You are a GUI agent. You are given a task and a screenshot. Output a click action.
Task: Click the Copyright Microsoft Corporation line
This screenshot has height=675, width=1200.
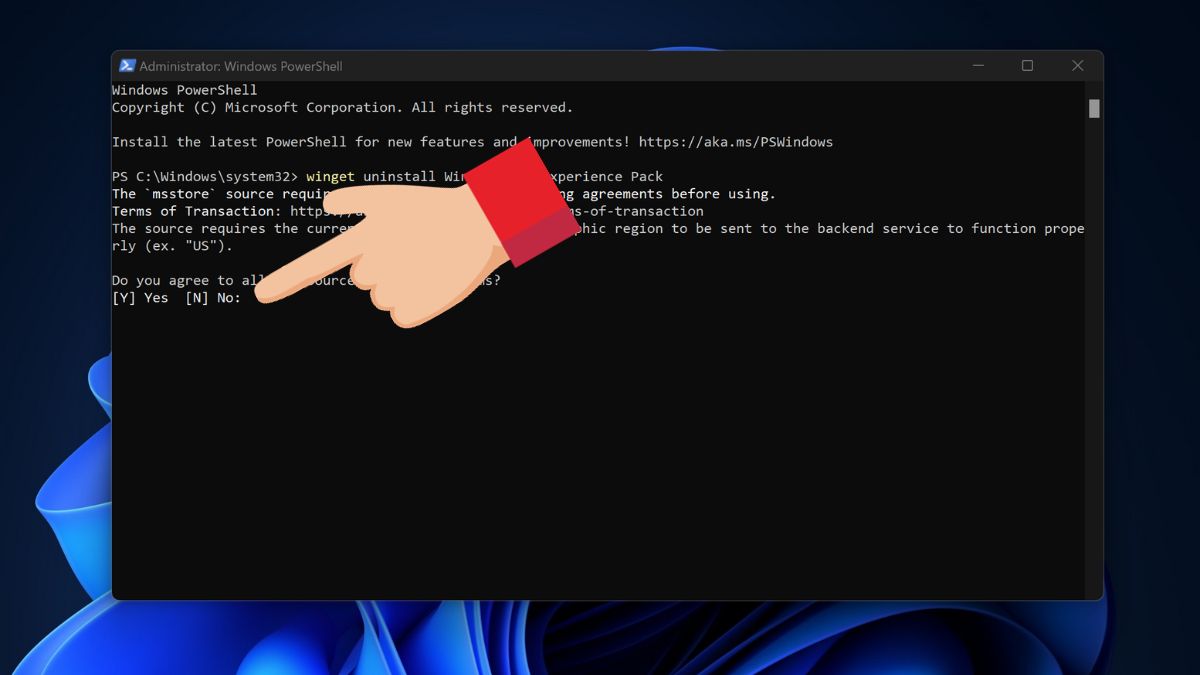342,108
